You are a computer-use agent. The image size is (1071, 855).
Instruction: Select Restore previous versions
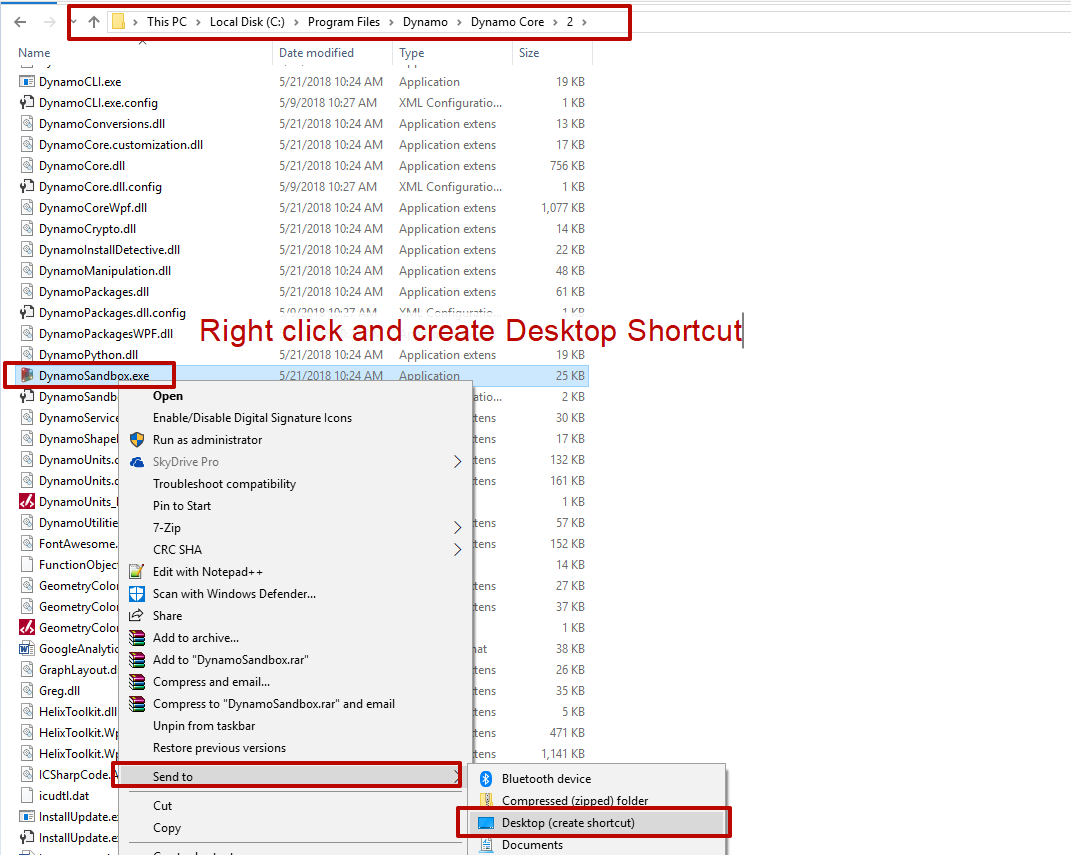point(219,748)
